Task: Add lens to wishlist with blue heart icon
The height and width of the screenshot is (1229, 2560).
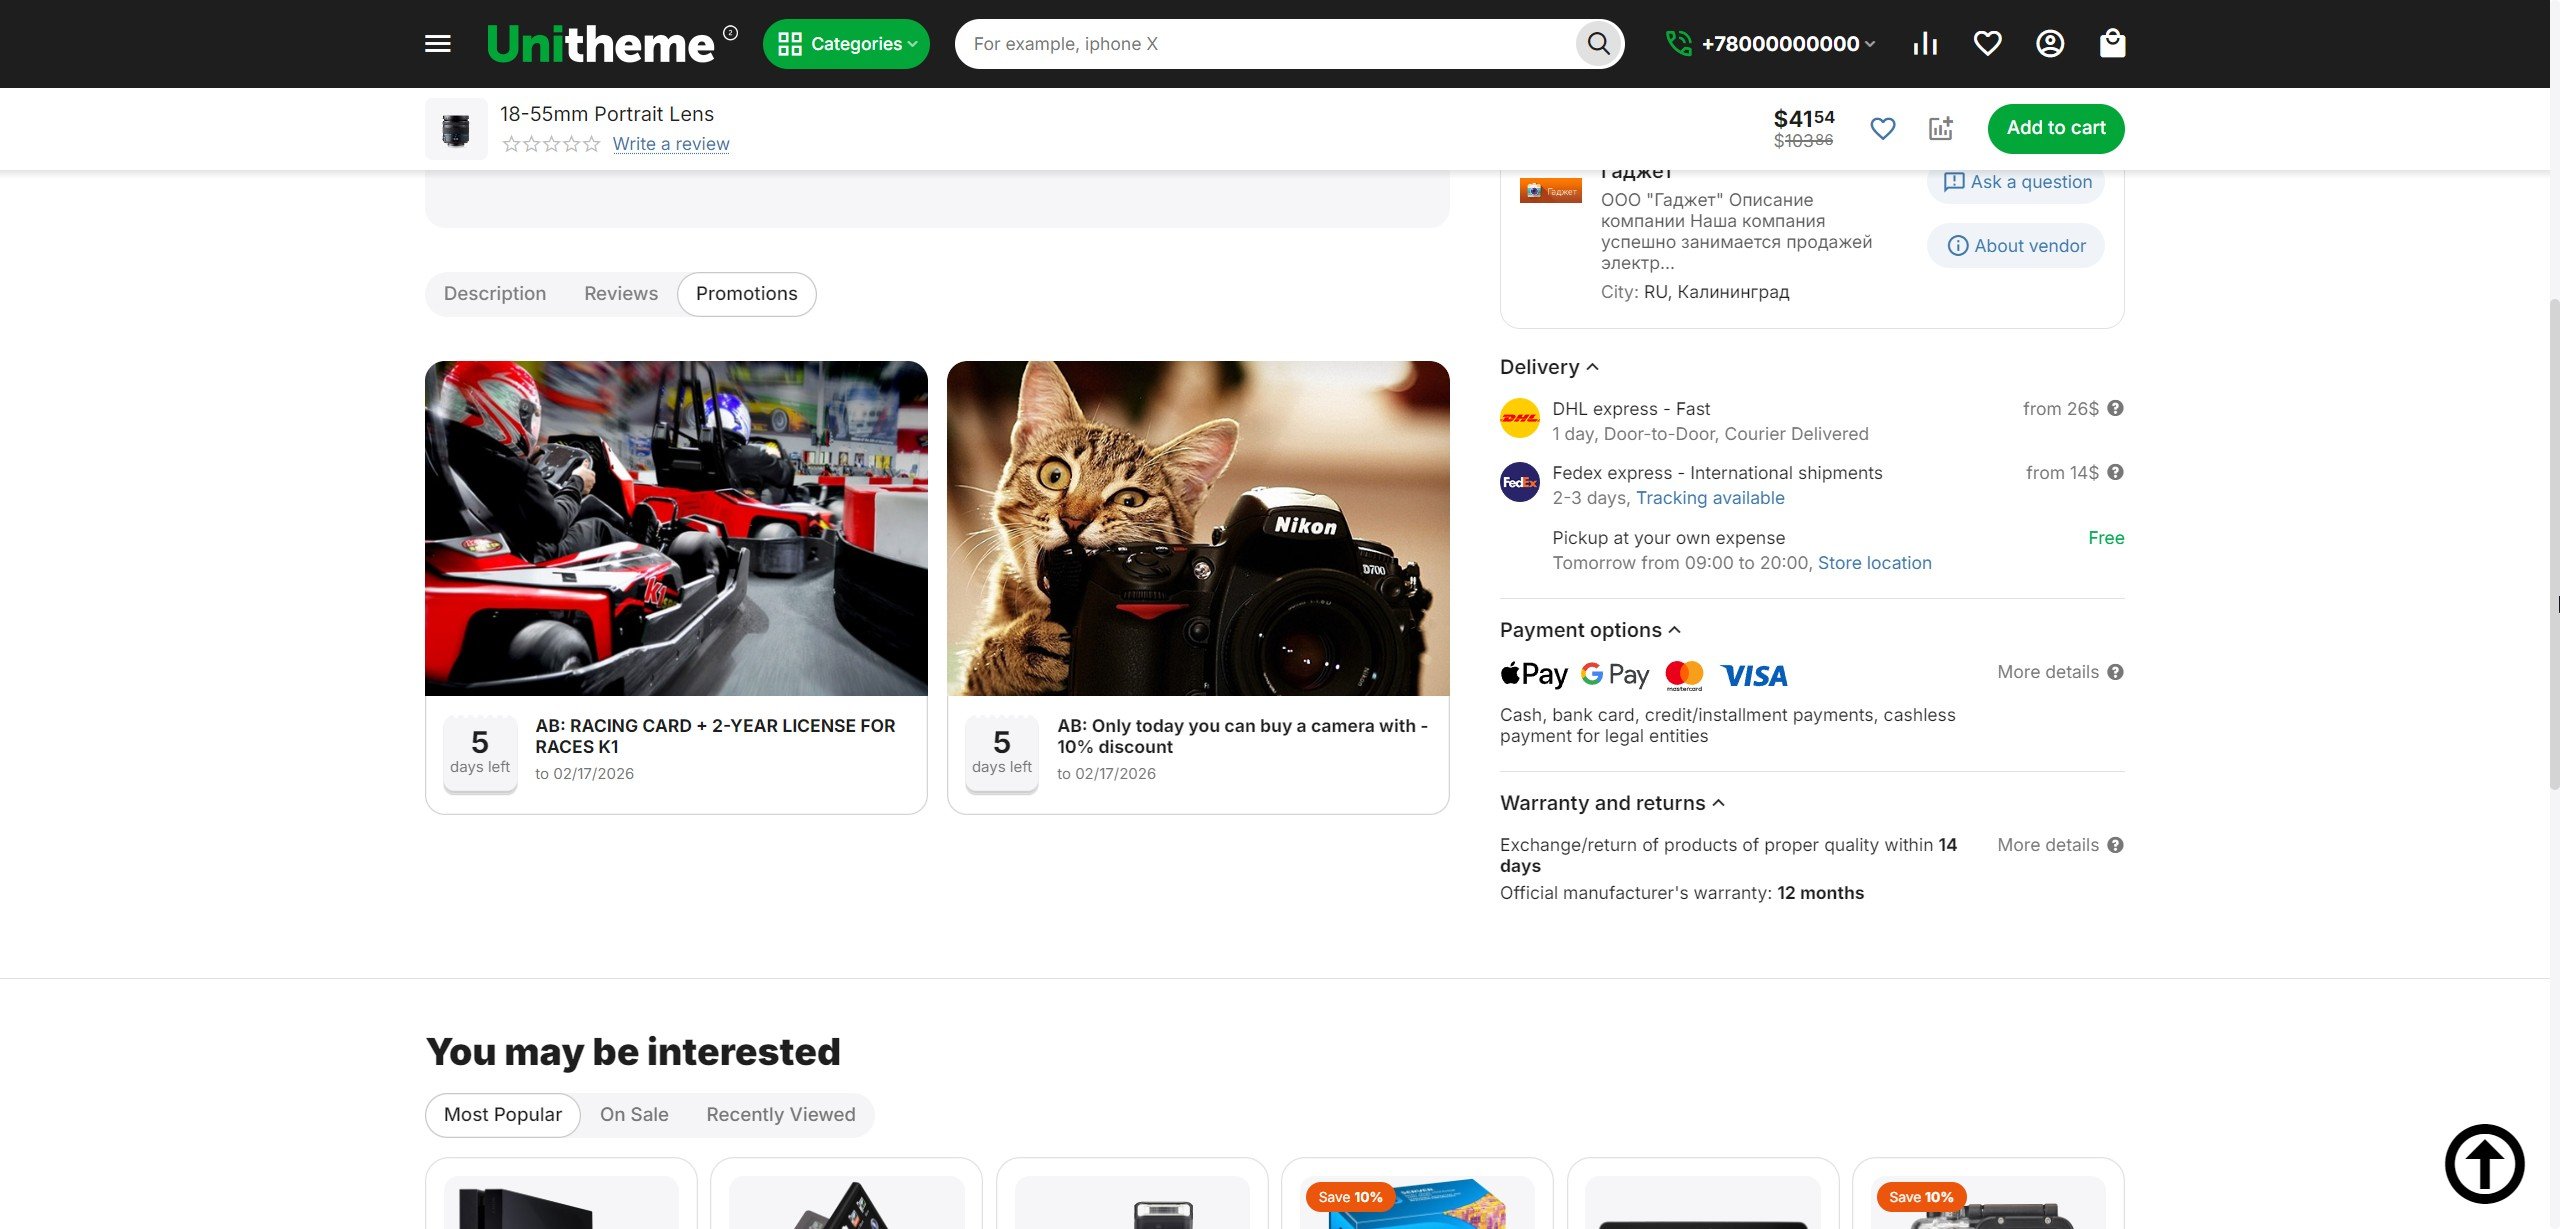Action: 1882,128
